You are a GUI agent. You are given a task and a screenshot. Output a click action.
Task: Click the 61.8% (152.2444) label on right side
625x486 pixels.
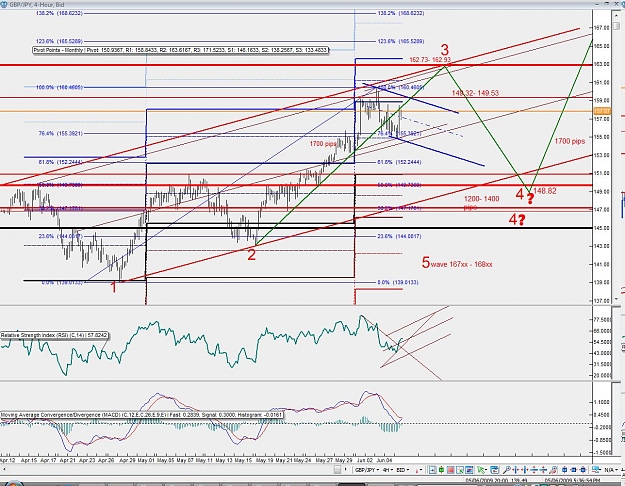coord(399,162)
